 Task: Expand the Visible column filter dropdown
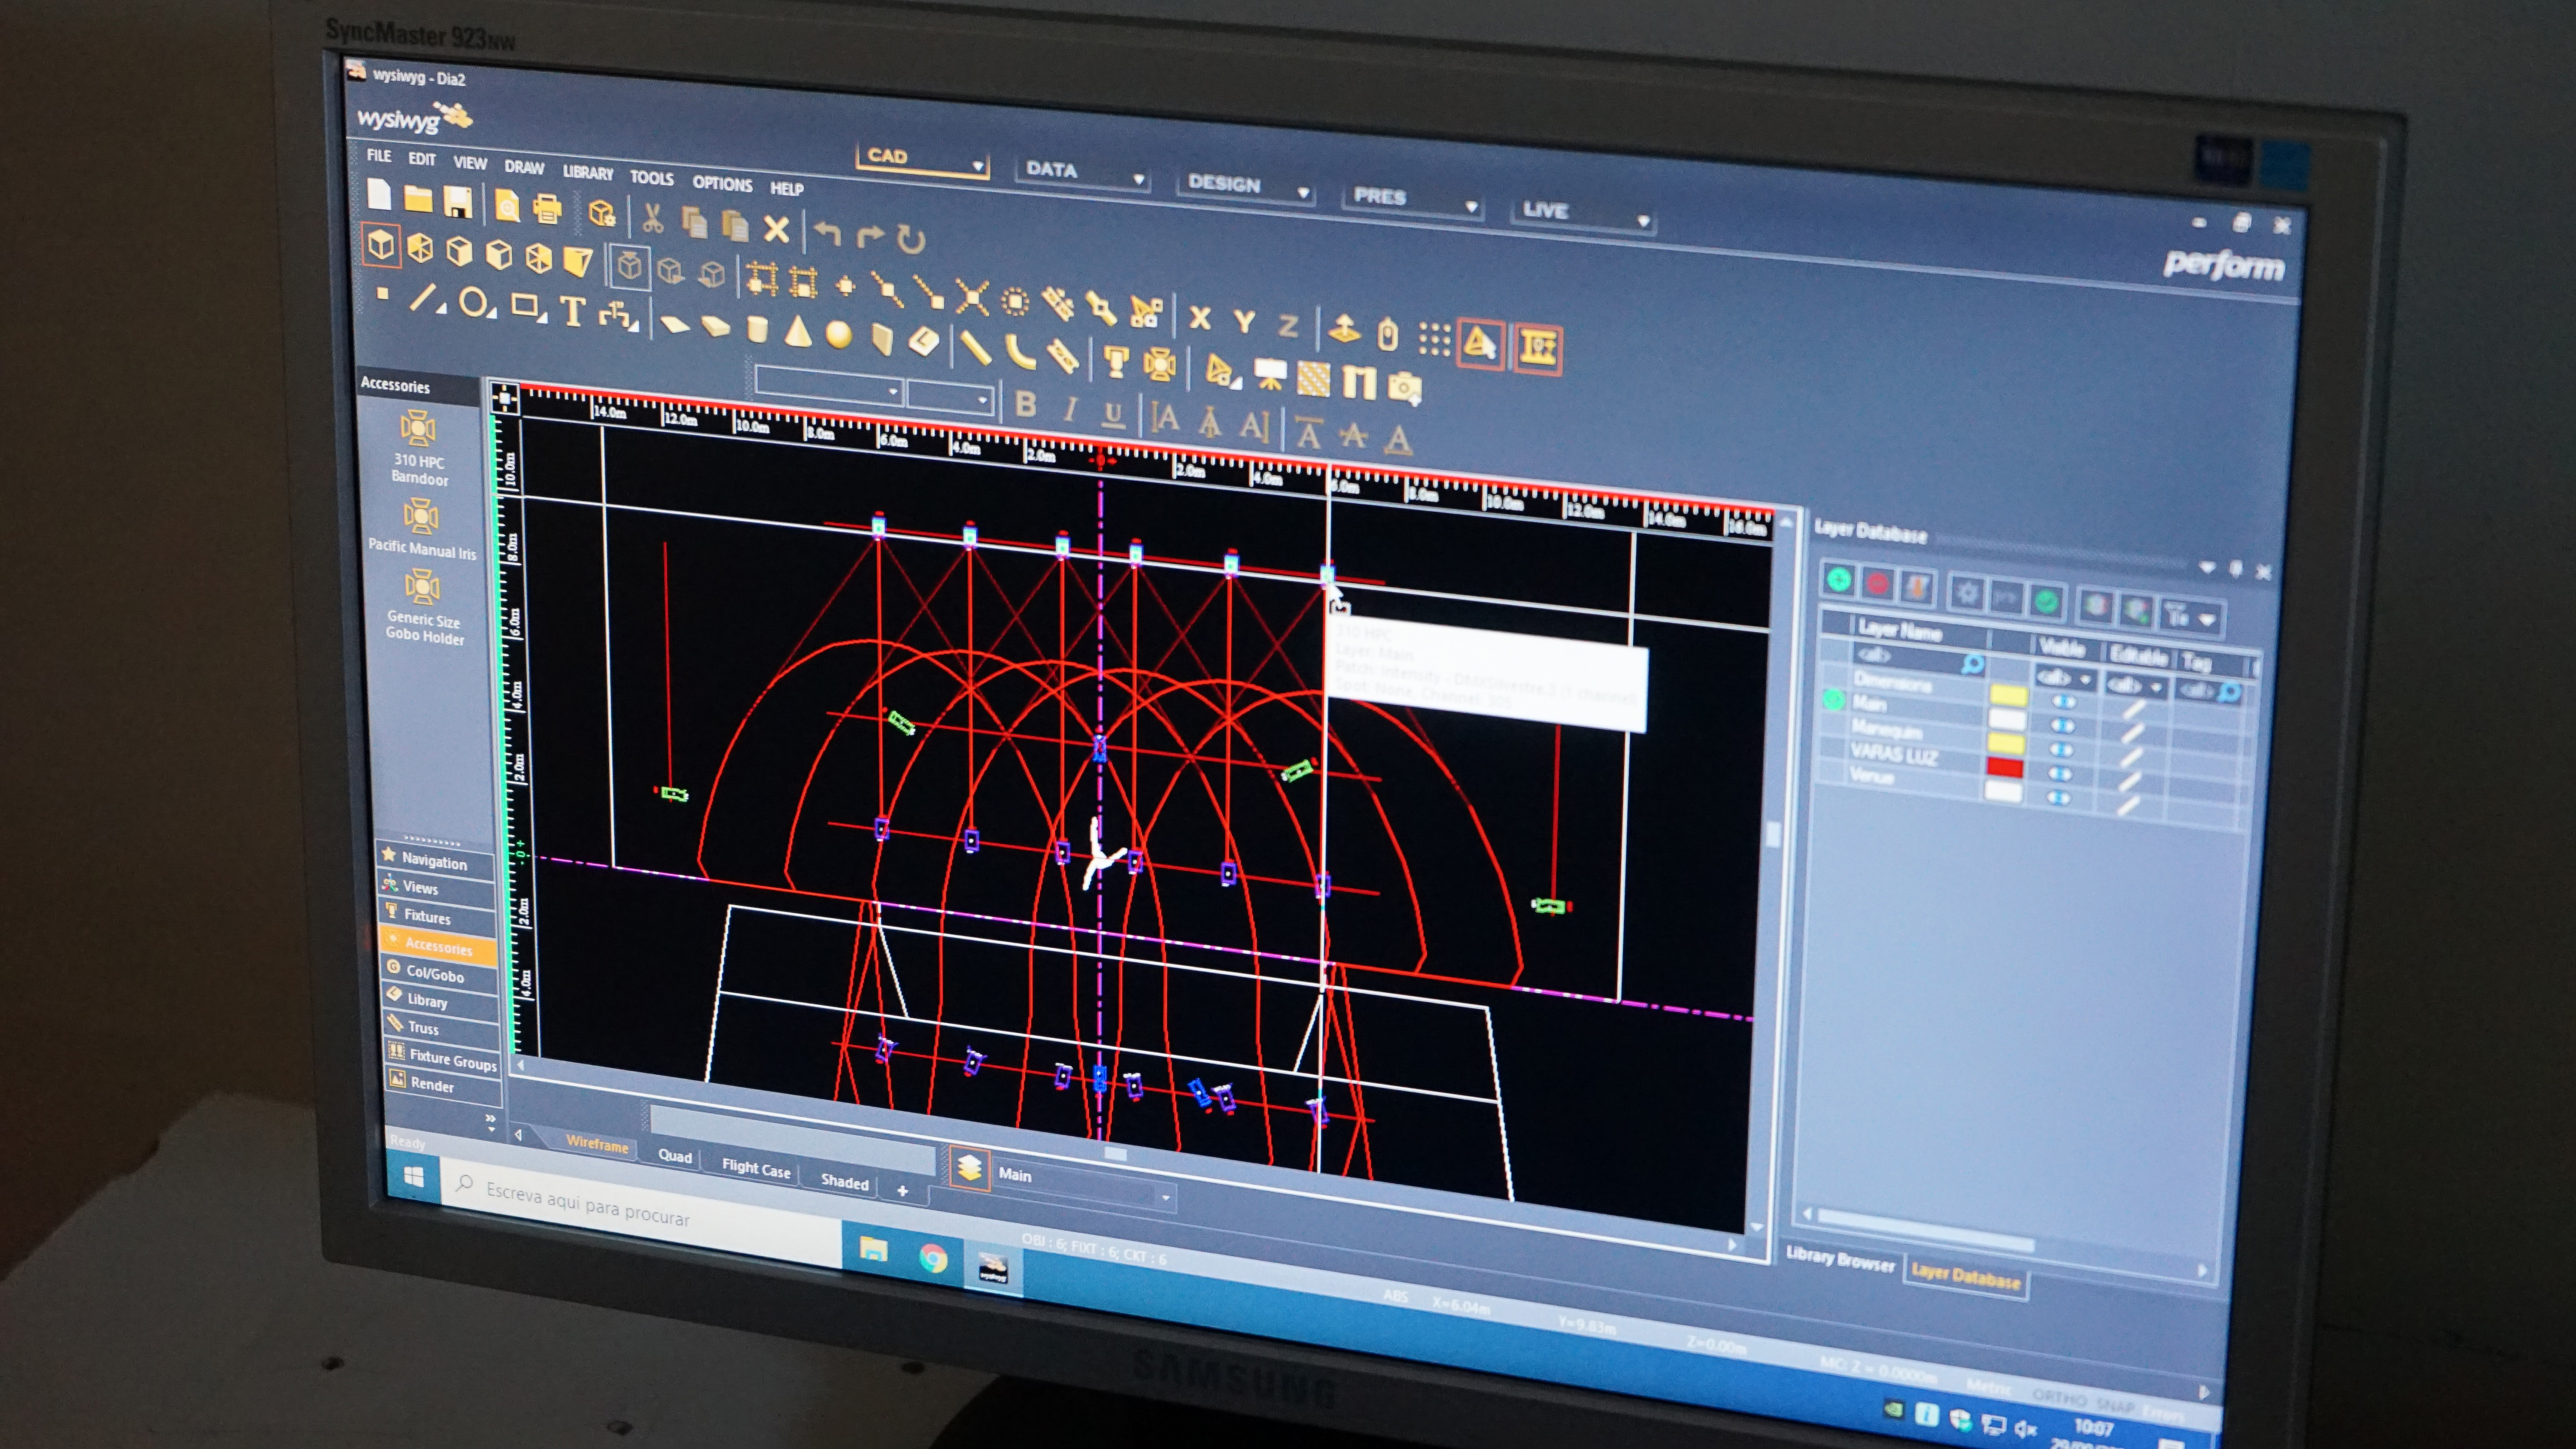tap(2086, 680)
